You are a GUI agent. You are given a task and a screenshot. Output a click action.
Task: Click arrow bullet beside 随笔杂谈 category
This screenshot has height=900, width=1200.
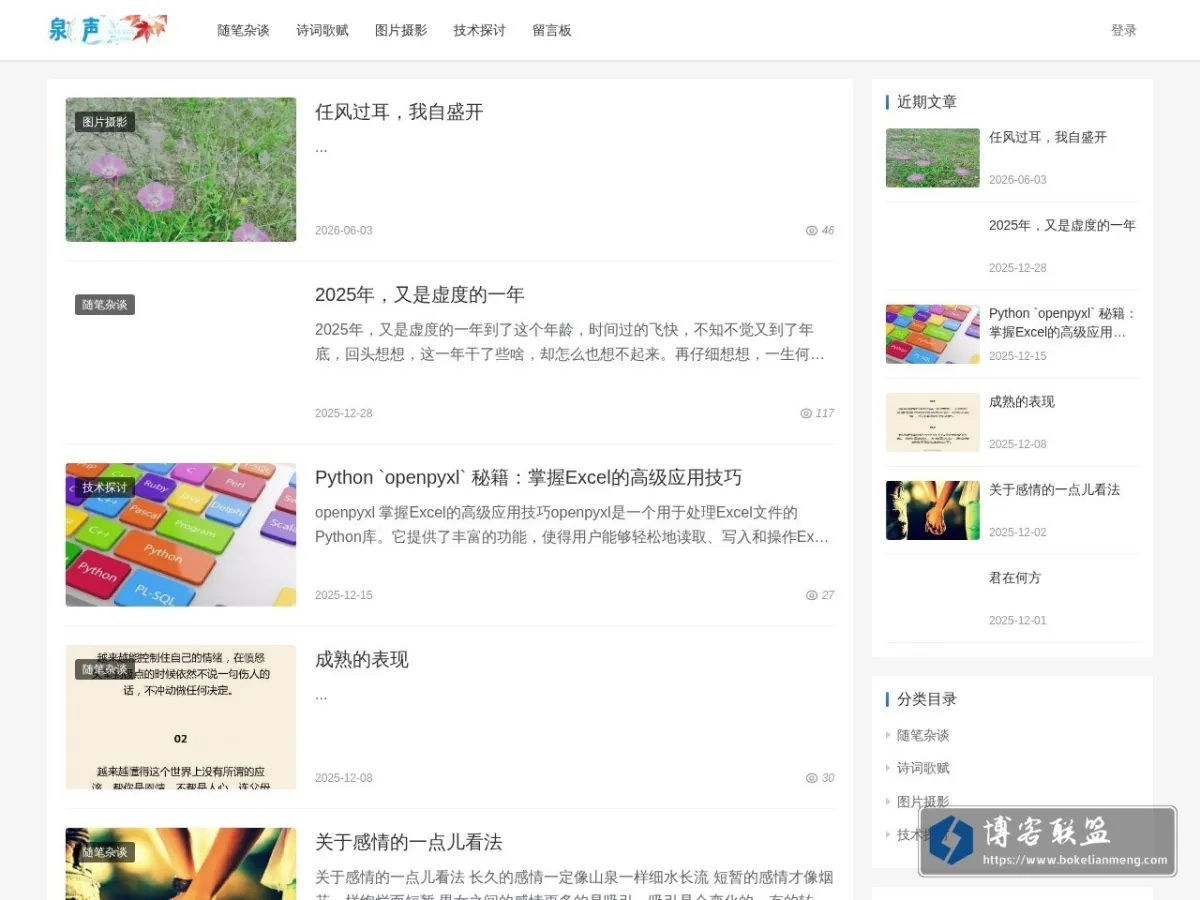(x=888, y=735)
